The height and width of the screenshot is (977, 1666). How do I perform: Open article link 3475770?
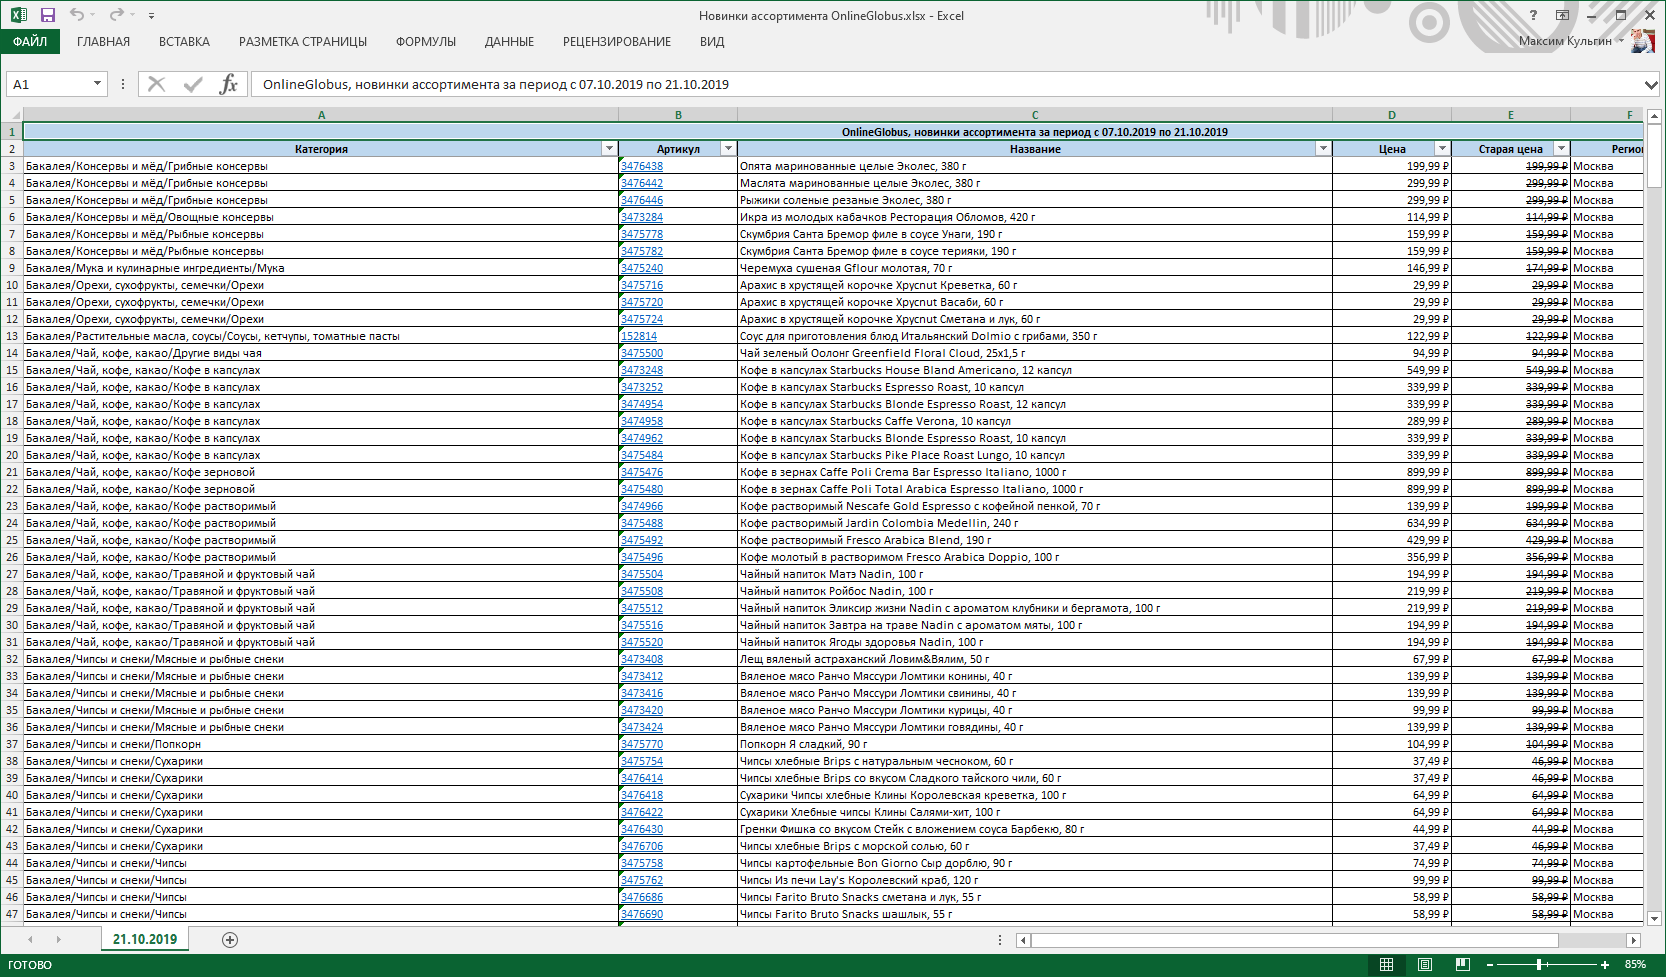coord(642,744)
